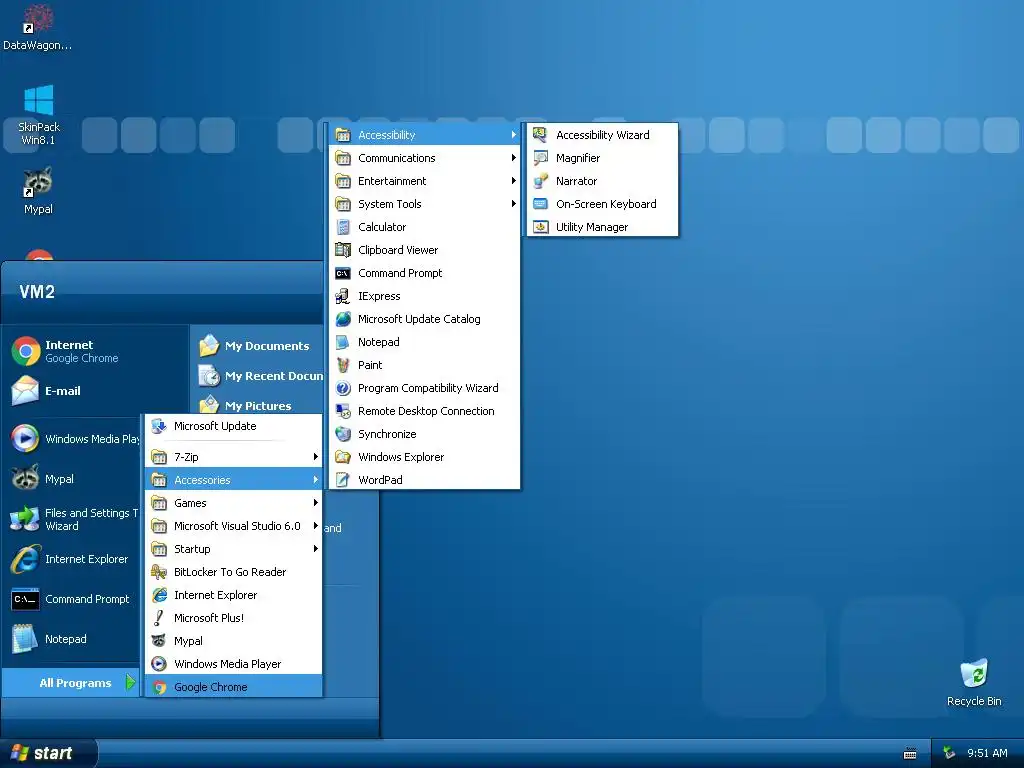Screen dimensions: 1024x768
Task: Open My Recent Documents in Start menu
Action: 259,376
